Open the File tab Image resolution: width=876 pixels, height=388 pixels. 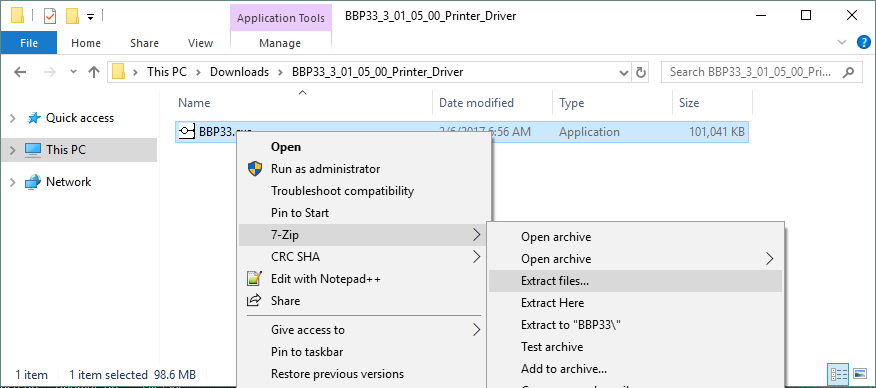tap(28, 43)
